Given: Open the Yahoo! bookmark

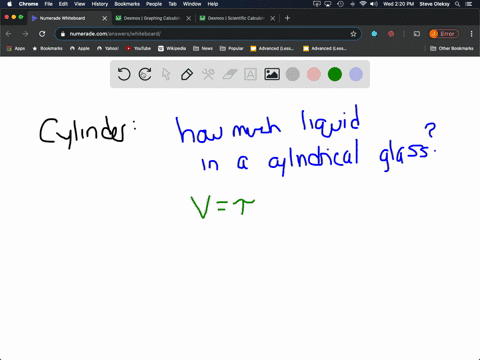Looking at the screenshot, I should (x=108, y=48).
